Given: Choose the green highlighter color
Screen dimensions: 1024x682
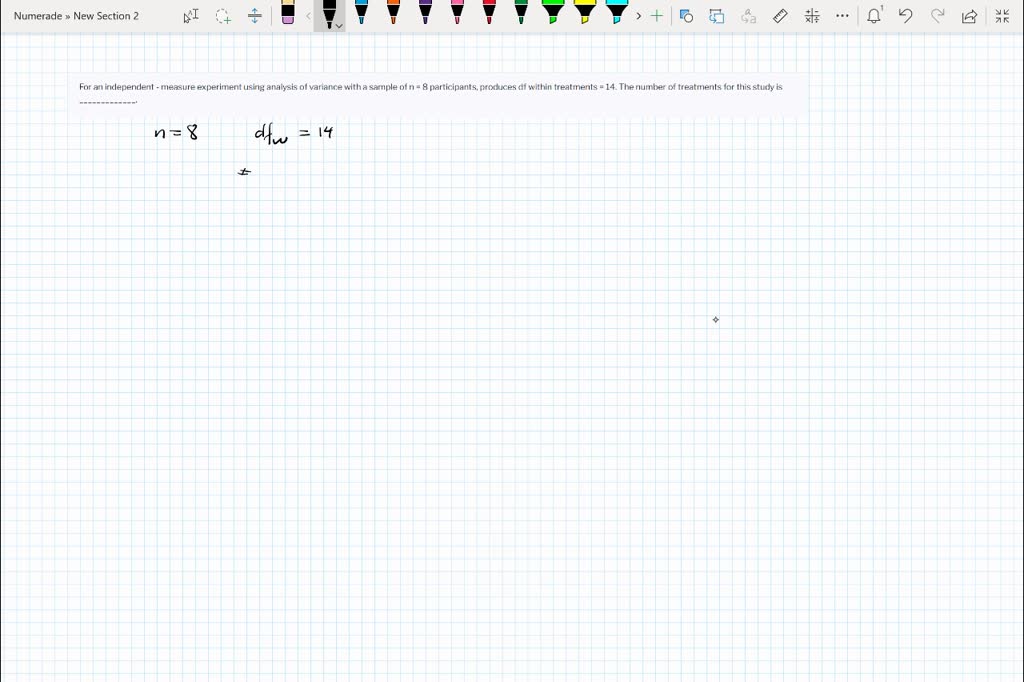Looking at the screenshot, I should (553, 15).
